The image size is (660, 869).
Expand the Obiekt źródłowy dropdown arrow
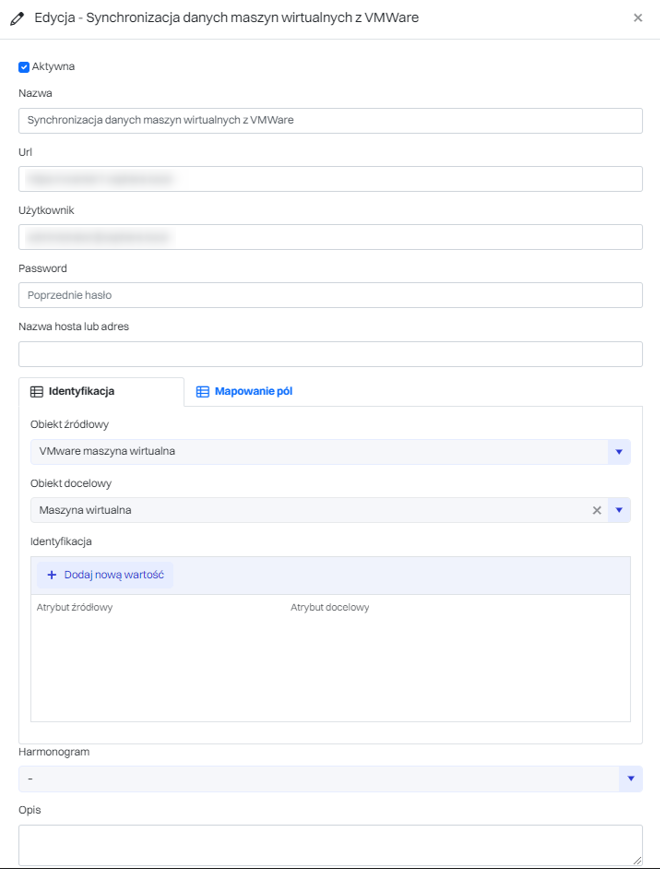[x=619, y=452]
